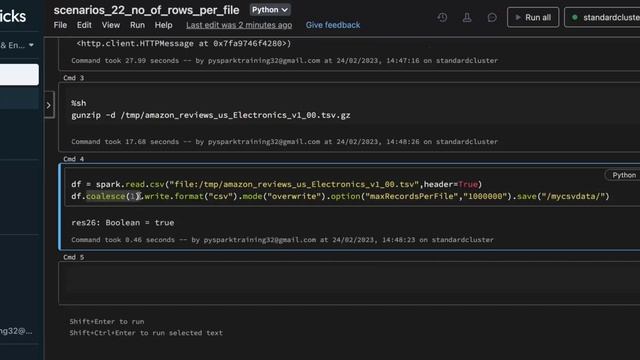Open the Edit menu
640x360 pixels.
[x=84, y=25]
